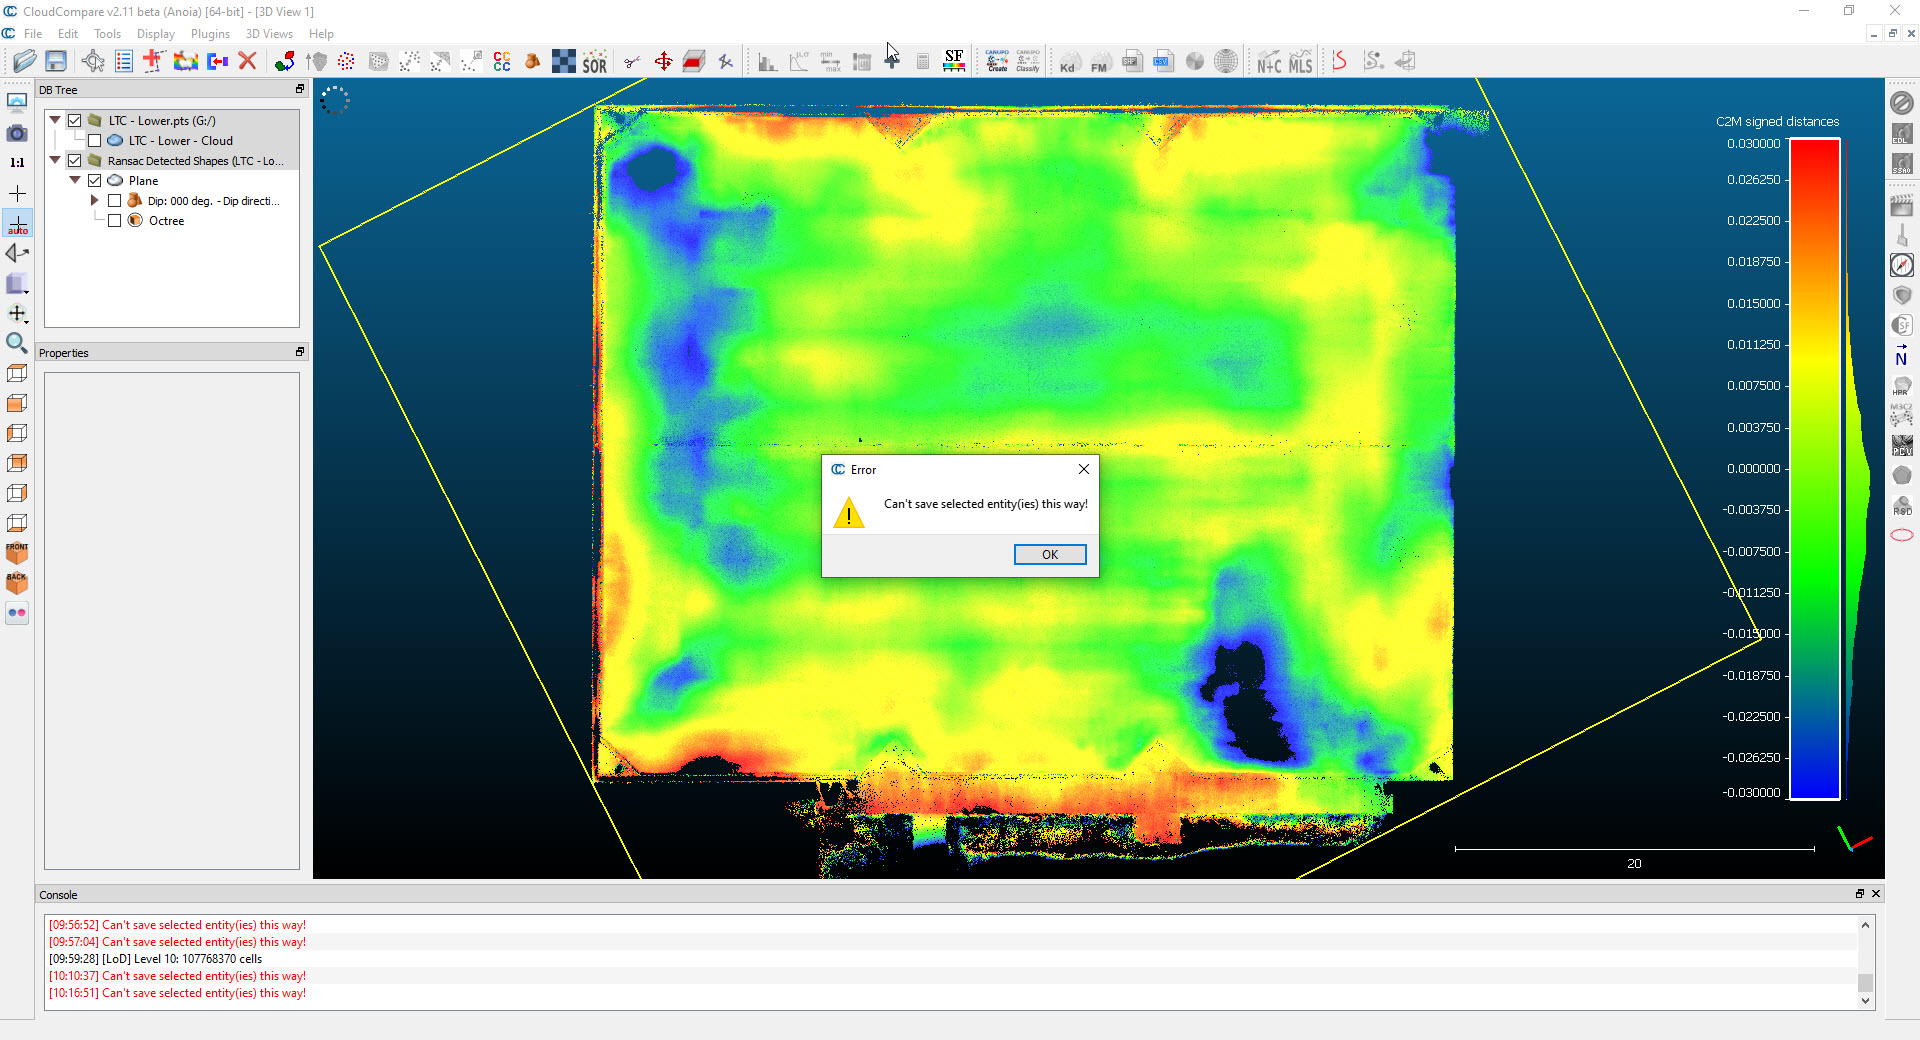
Task: Open the Plugins menu
Action: click(210, 34)
